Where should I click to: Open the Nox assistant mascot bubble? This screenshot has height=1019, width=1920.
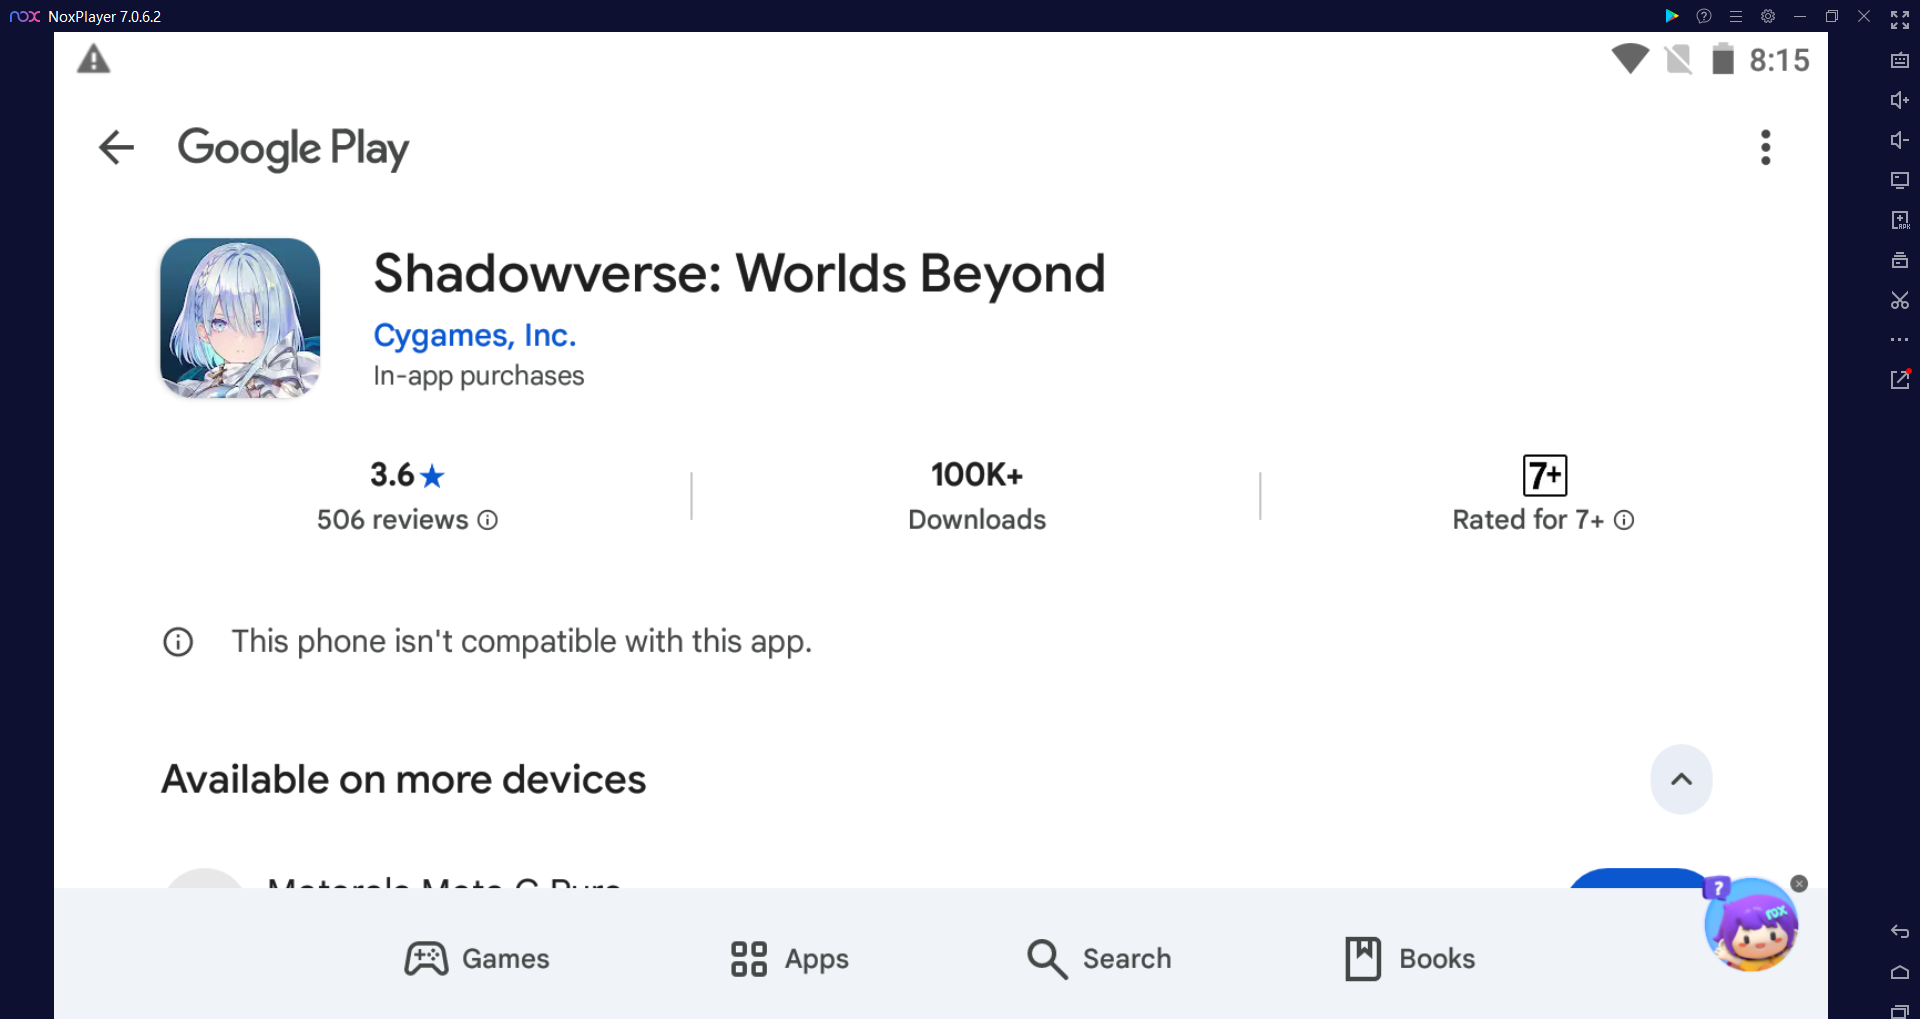pos(1751,925)
